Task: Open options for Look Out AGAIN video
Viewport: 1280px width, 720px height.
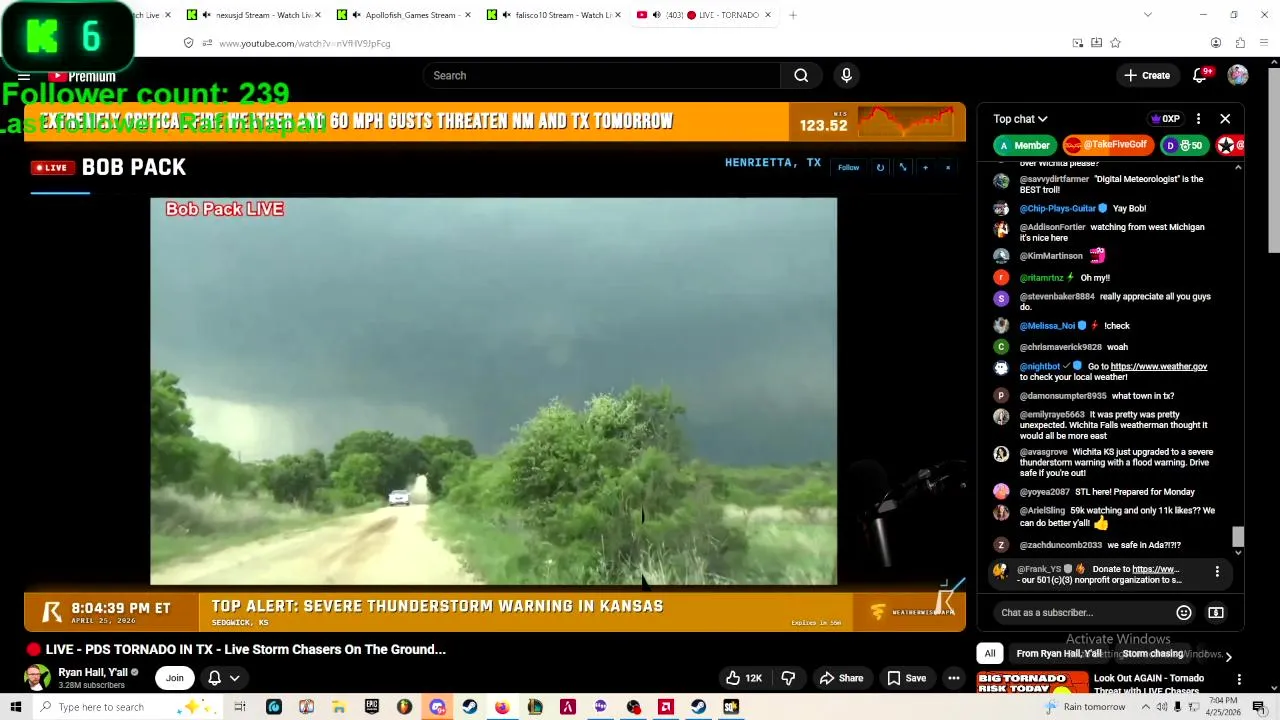Action: pos(1239,679)
